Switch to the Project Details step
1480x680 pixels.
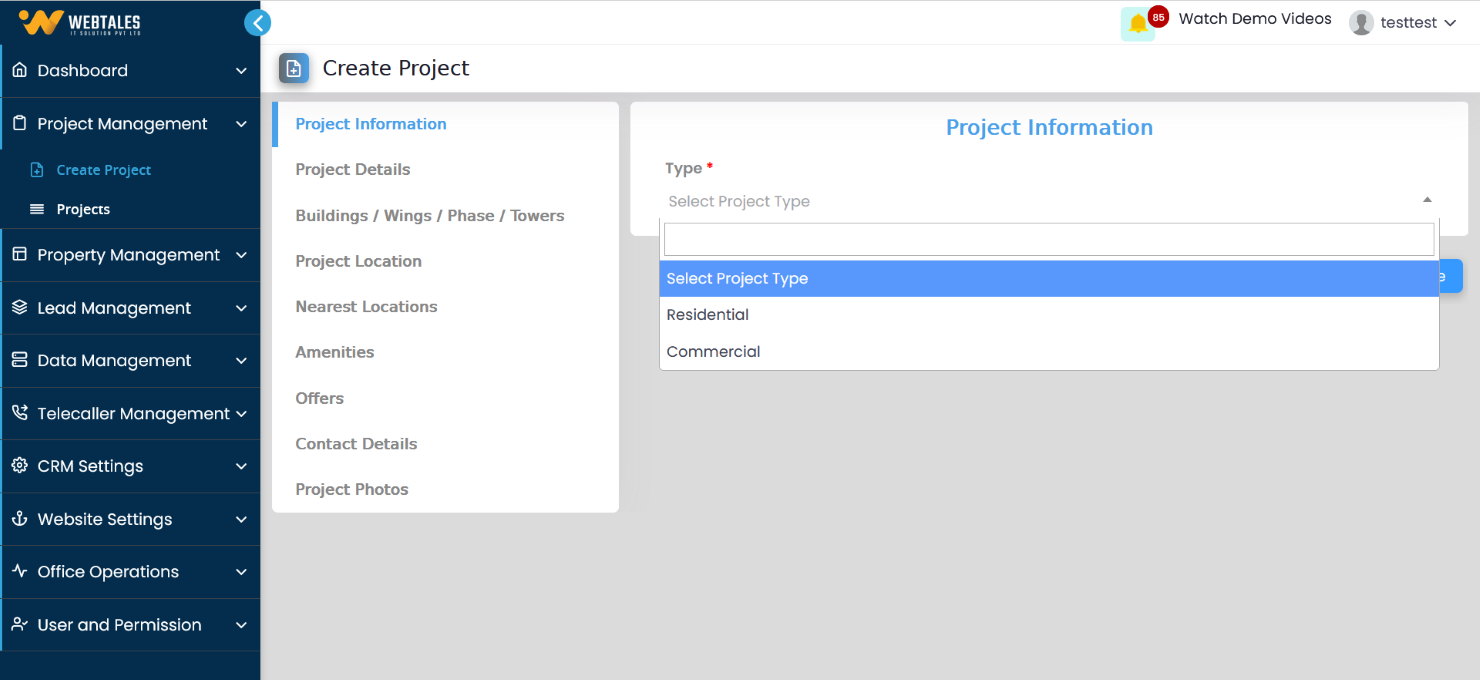coord(352,169)
